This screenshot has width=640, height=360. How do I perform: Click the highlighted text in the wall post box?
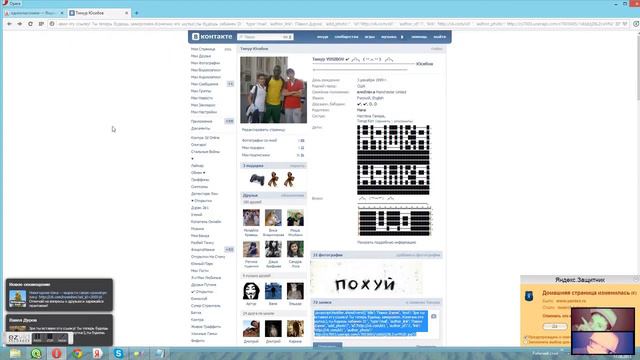(x=371, y=323)
